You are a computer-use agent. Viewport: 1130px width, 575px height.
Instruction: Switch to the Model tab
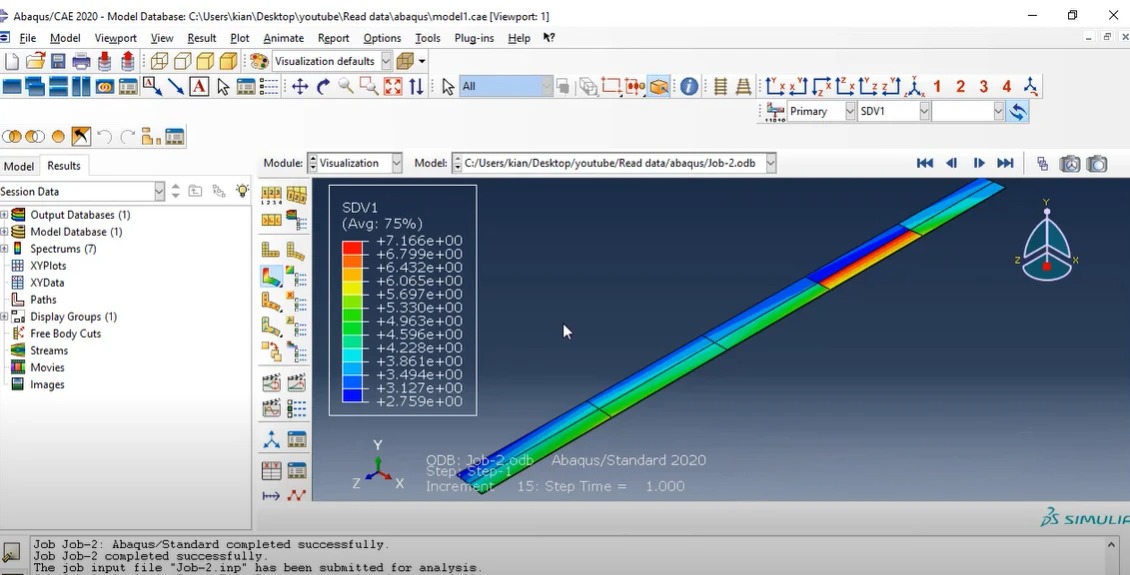pyautogui.click(x=19, y=166)
